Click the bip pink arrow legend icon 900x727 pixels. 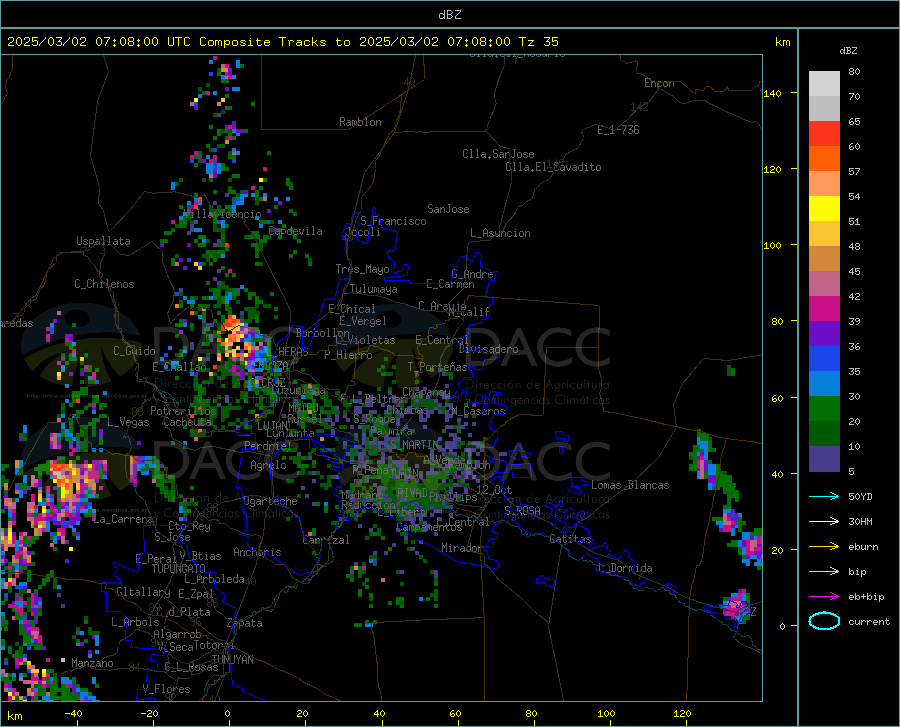824,572
